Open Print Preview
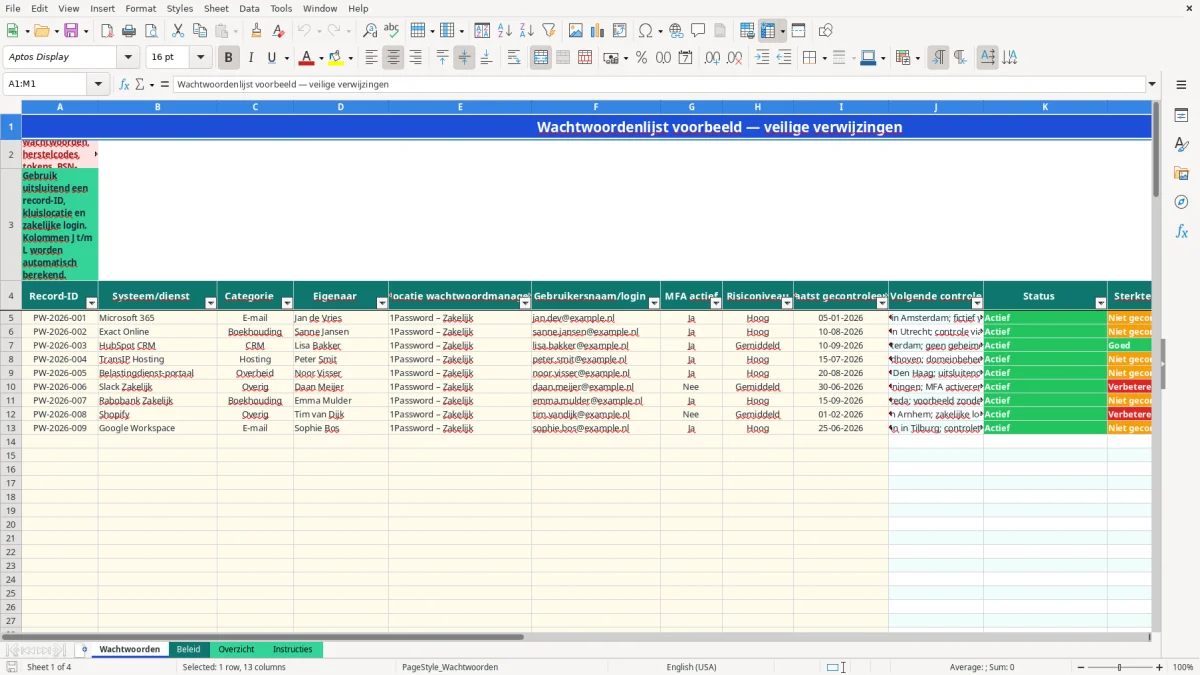The width and height of the screenshot is (1200, 675). coord(150,31)
